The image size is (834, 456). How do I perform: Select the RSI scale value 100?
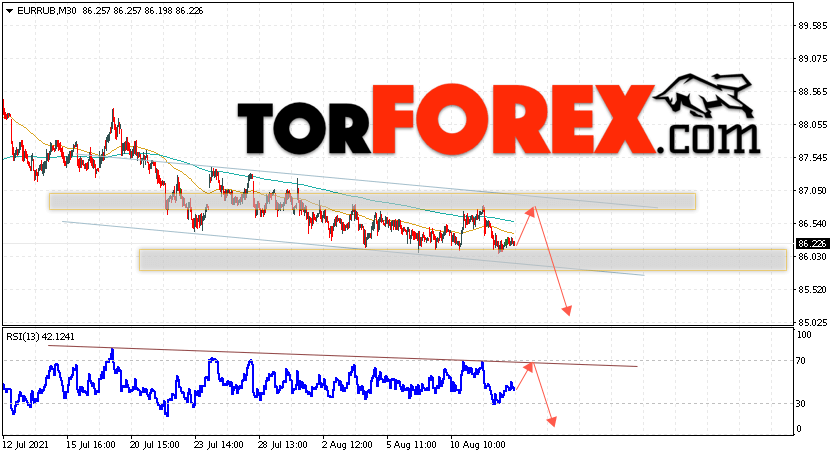(x=805, y=335)
